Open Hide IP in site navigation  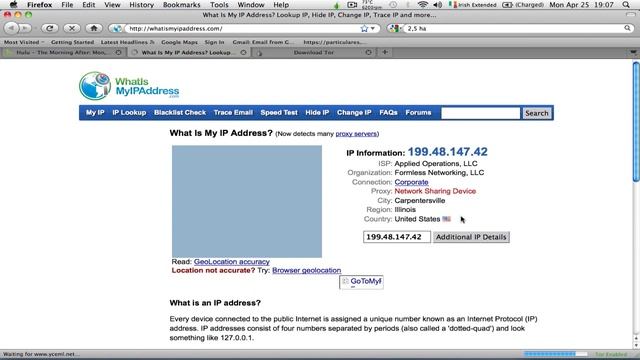pos(317,113)
